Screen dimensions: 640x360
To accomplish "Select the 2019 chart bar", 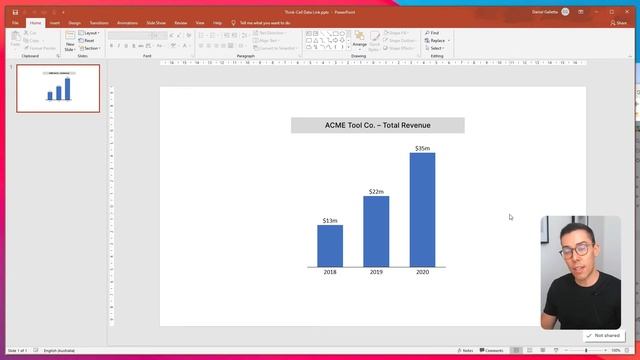I will (x=376, y=231).
